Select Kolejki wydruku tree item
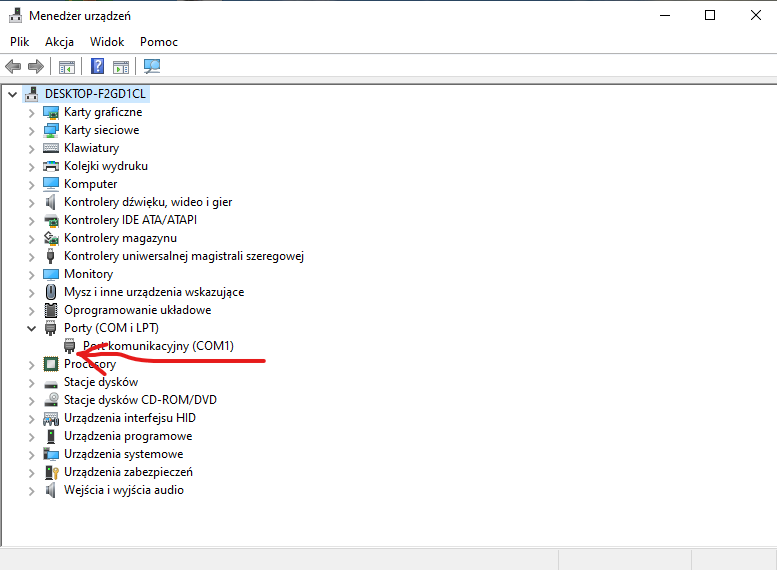777x570 pixels. click(x=105, y=166)
